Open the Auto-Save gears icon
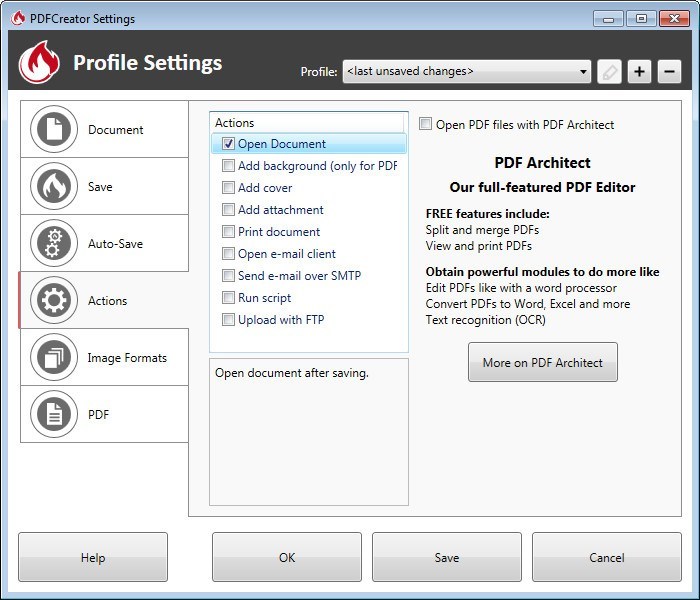The width and height of the screenshot is (700, 600). tap(54, 243)
